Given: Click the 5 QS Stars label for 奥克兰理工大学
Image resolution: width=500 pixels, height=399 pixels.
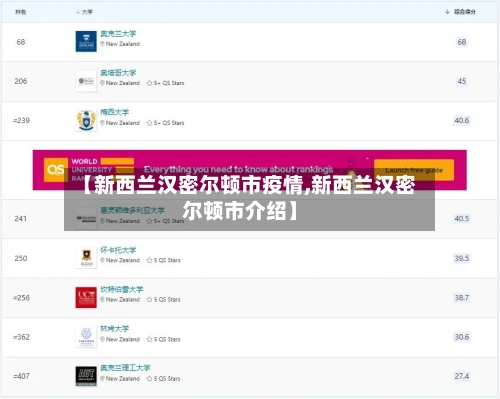Looking at the screenshot, I should (167, 379).
